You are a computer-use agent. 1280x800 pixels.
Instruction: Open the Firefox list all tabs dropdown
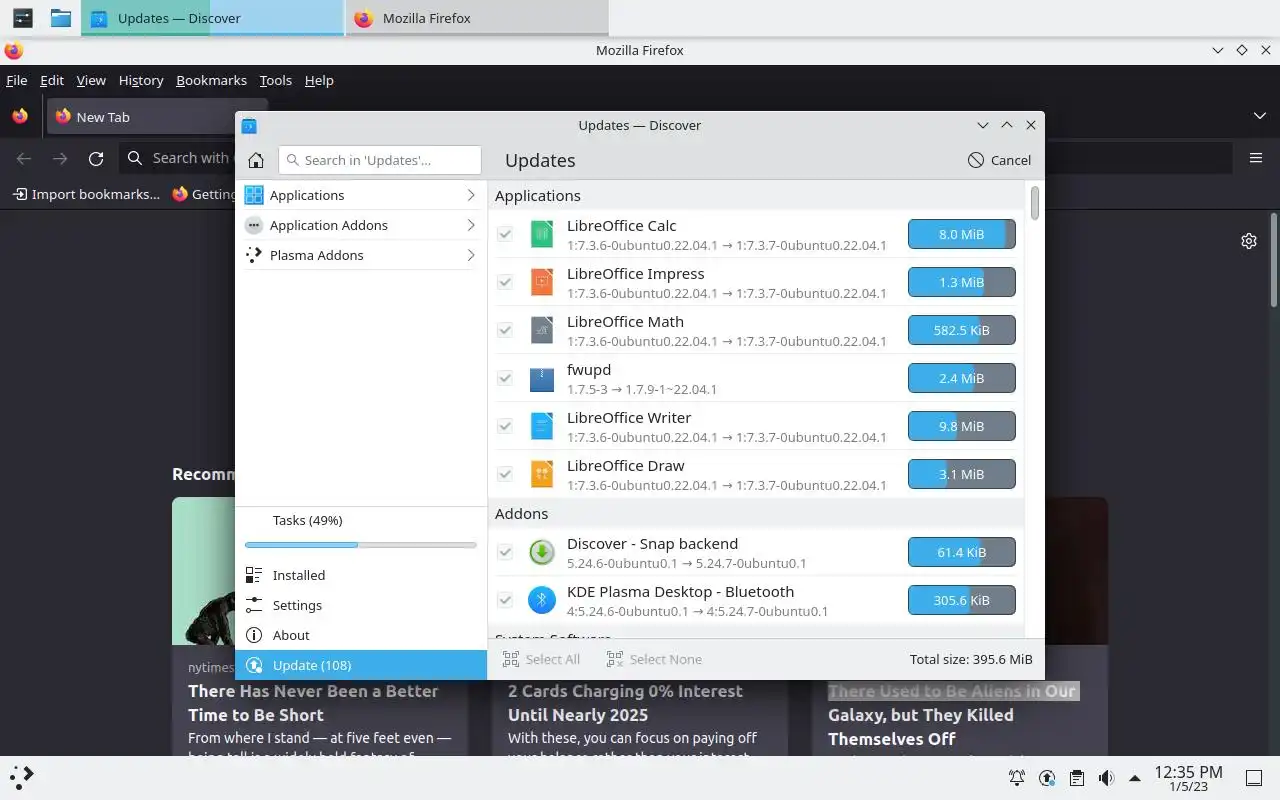(x=1259, y=116)
